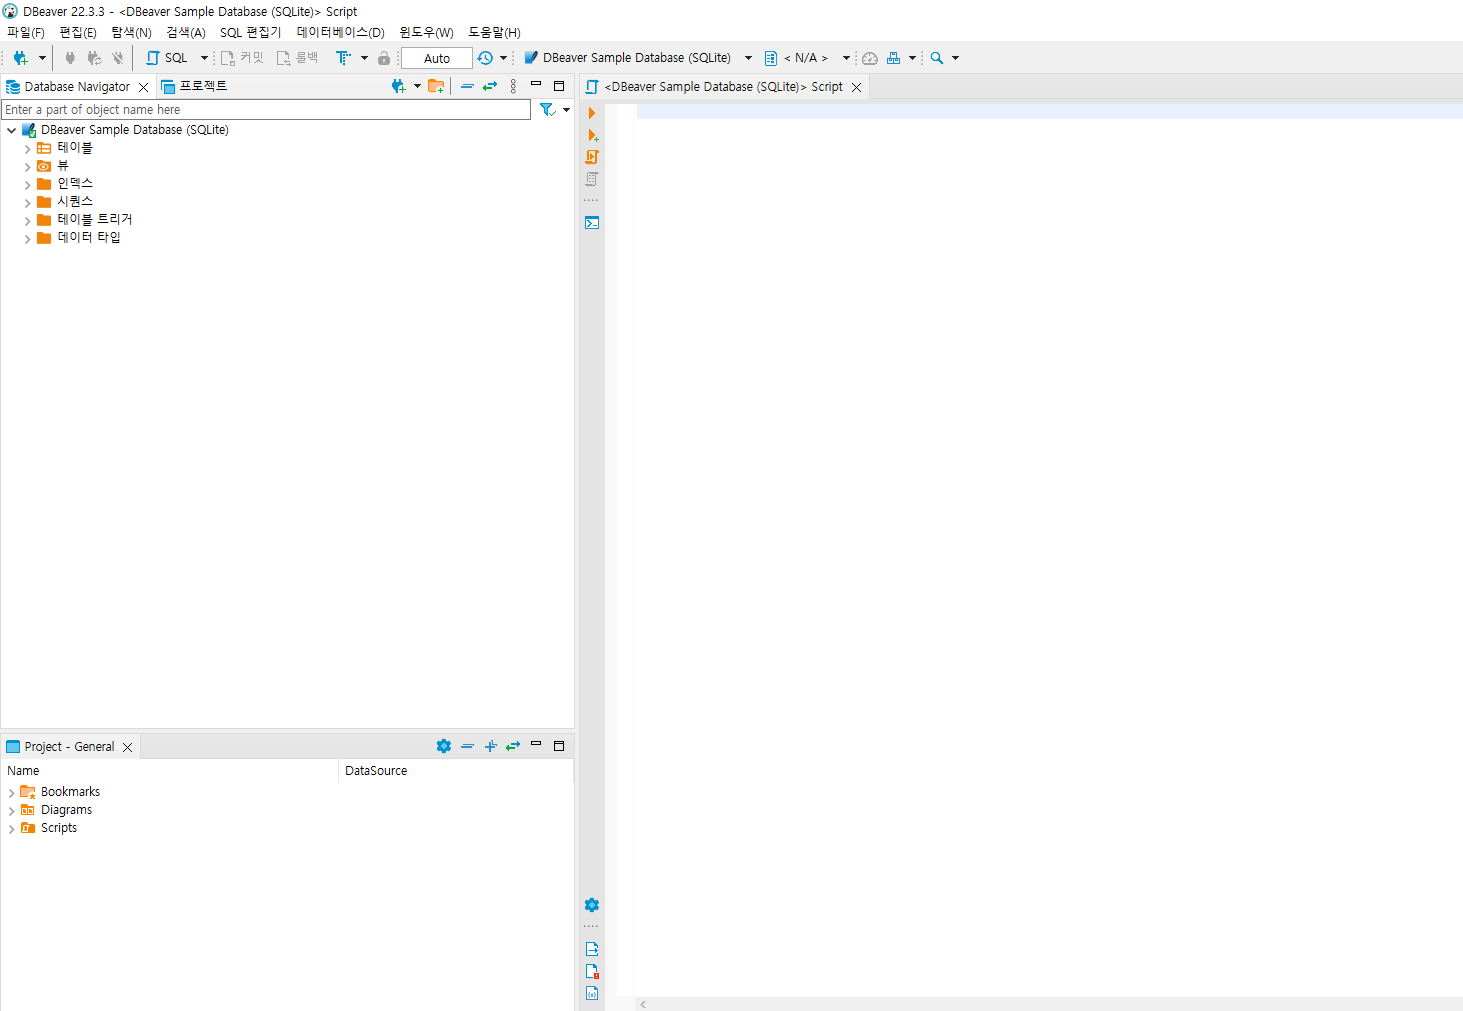Image resolution: width=1463 pixels, height=1011 pixels.
Task: Open the dropdown arrow next to SQL button
Action: (x=204, y=58)
